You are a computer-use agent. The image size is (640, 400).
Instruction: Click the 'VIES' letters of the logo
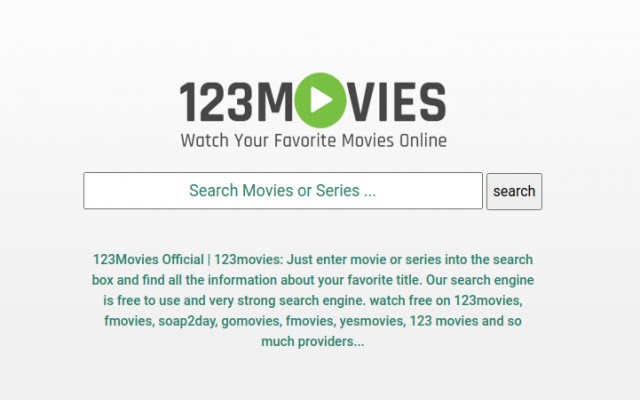397,102
